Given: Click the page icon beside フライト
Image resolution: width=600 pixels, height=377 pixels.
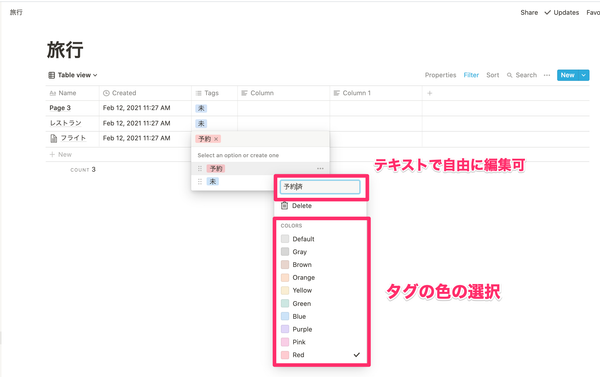Looking at the screenshot, I should (54, 139).
